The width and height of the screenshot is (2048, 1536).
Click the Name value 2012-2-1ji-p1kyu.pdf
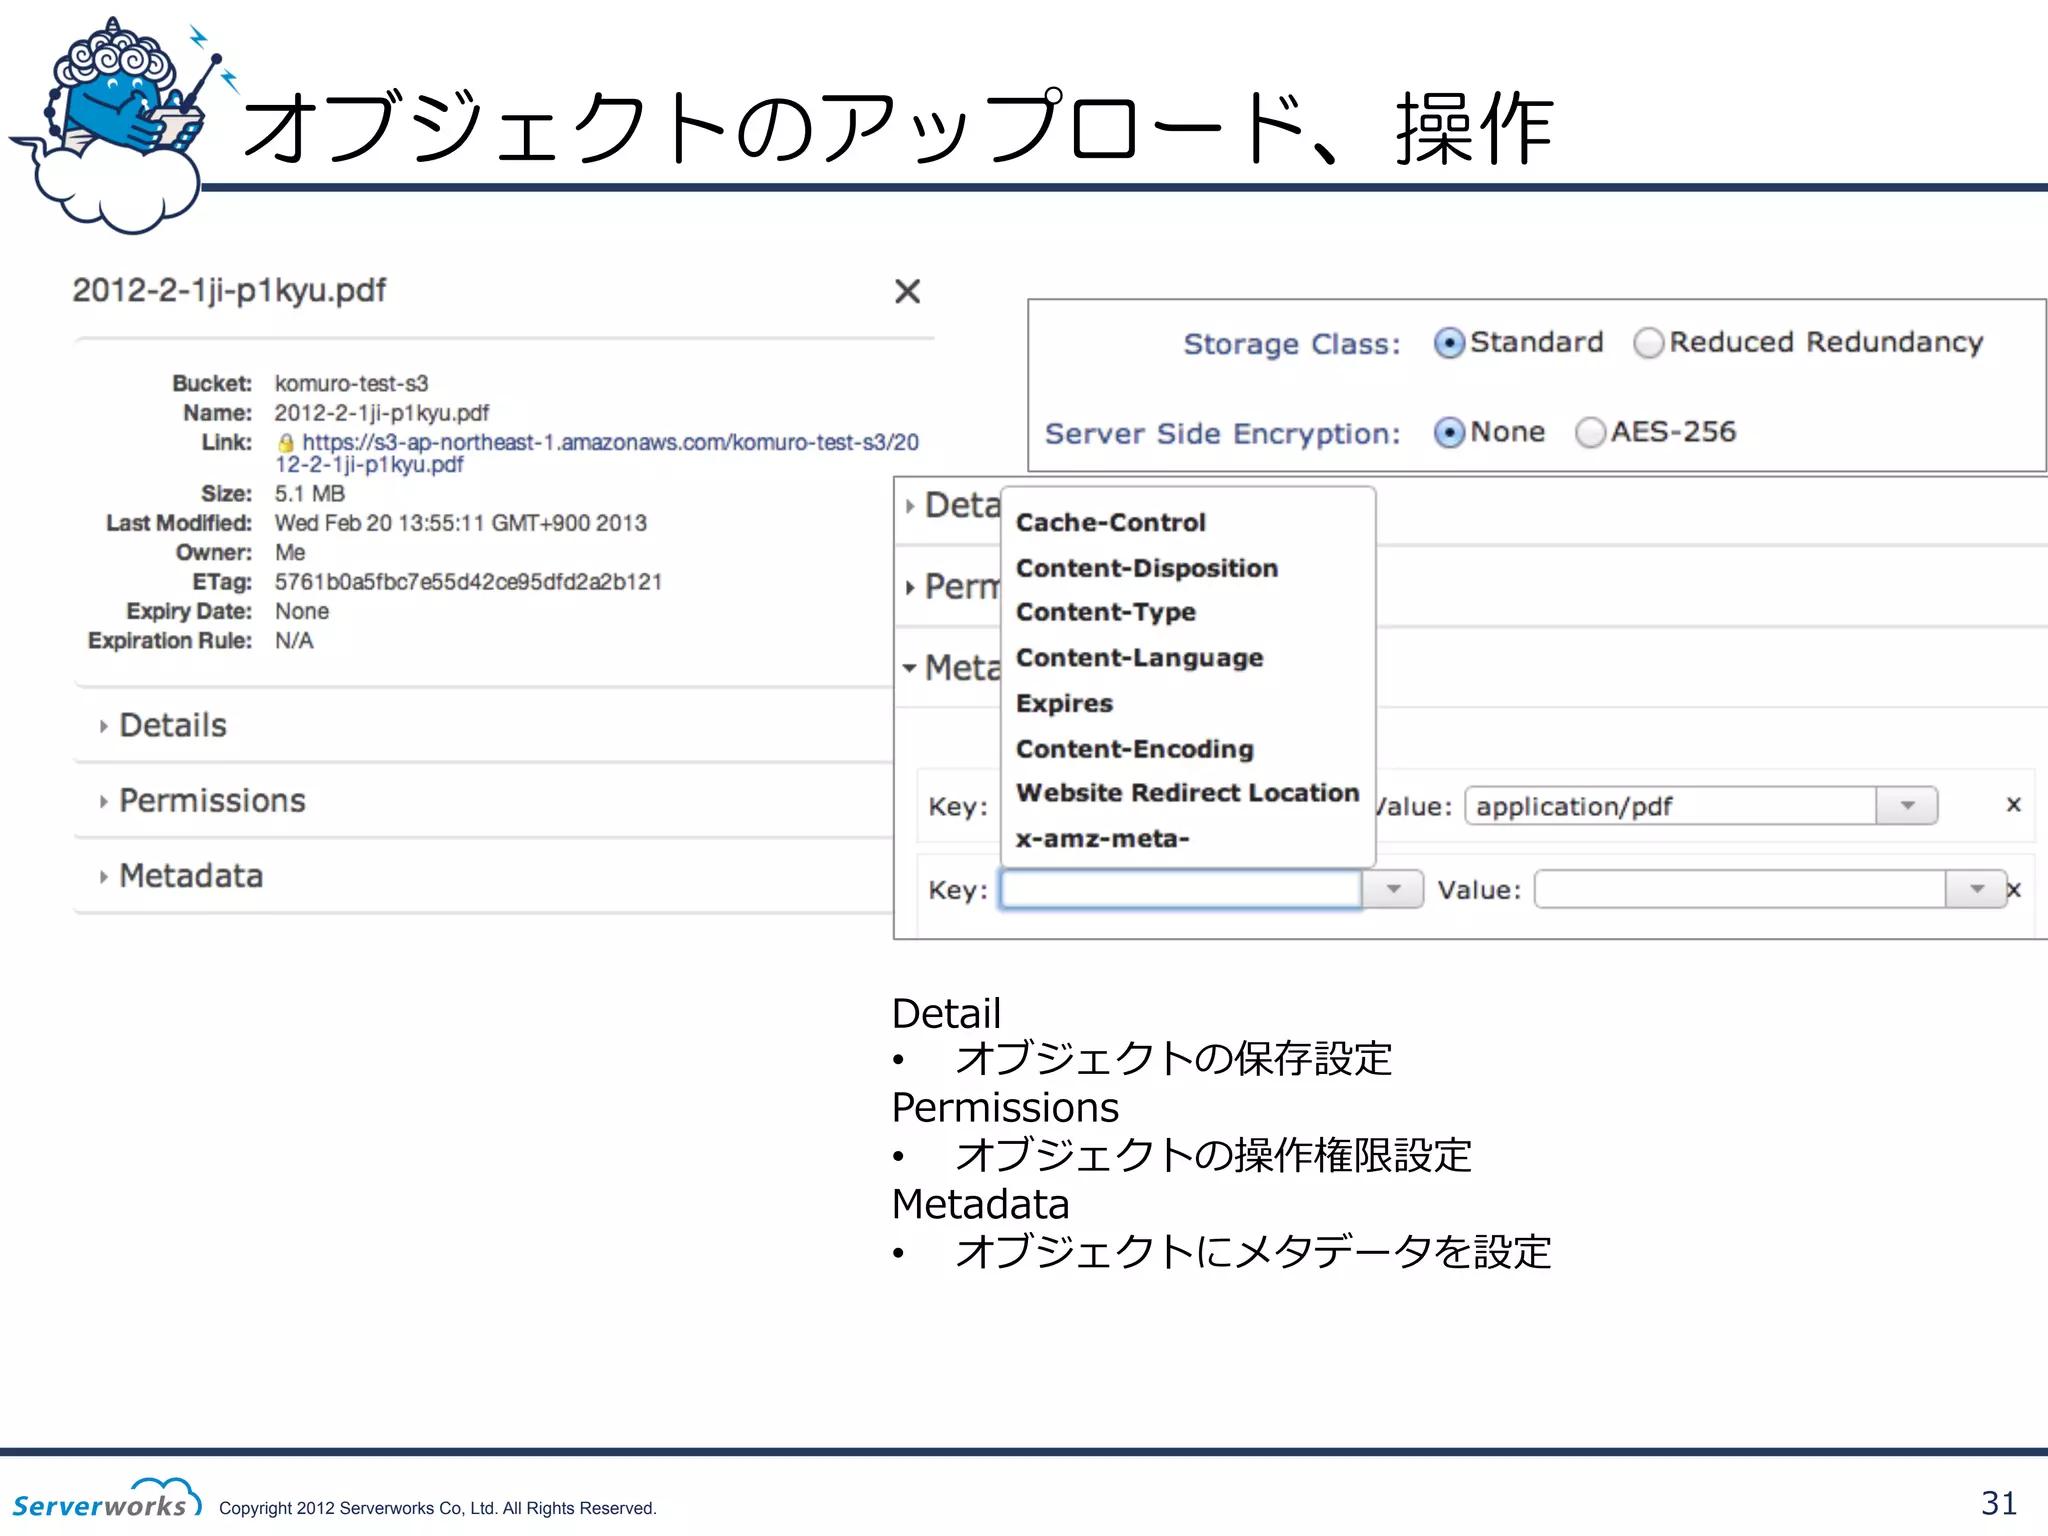point(381,413)
